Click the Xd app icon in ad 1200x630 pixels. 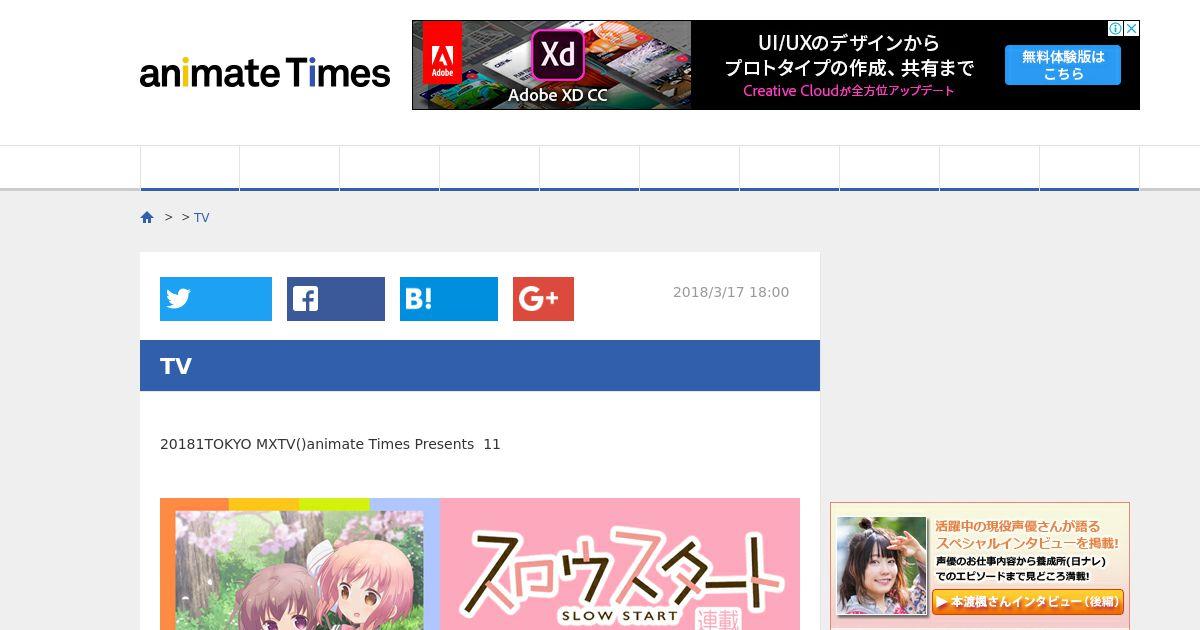[x=557, y=54]
